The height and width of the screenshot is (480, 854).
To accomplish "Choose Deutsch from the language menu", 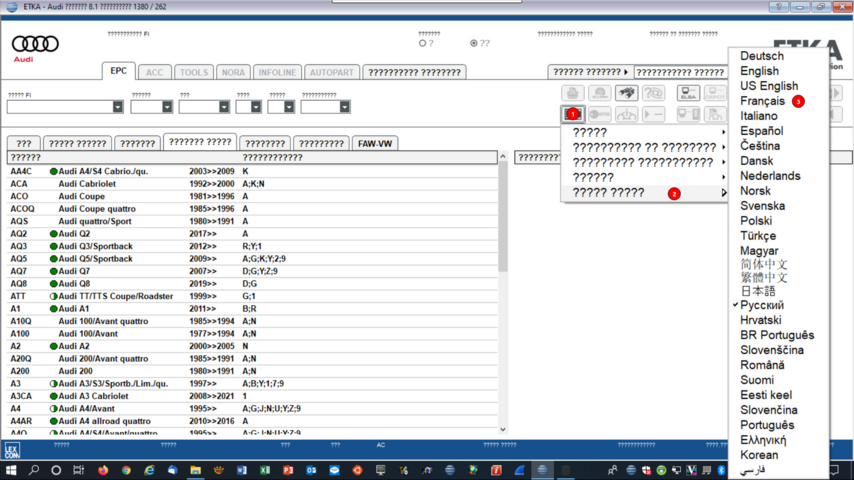I will (x=761, y=56).
